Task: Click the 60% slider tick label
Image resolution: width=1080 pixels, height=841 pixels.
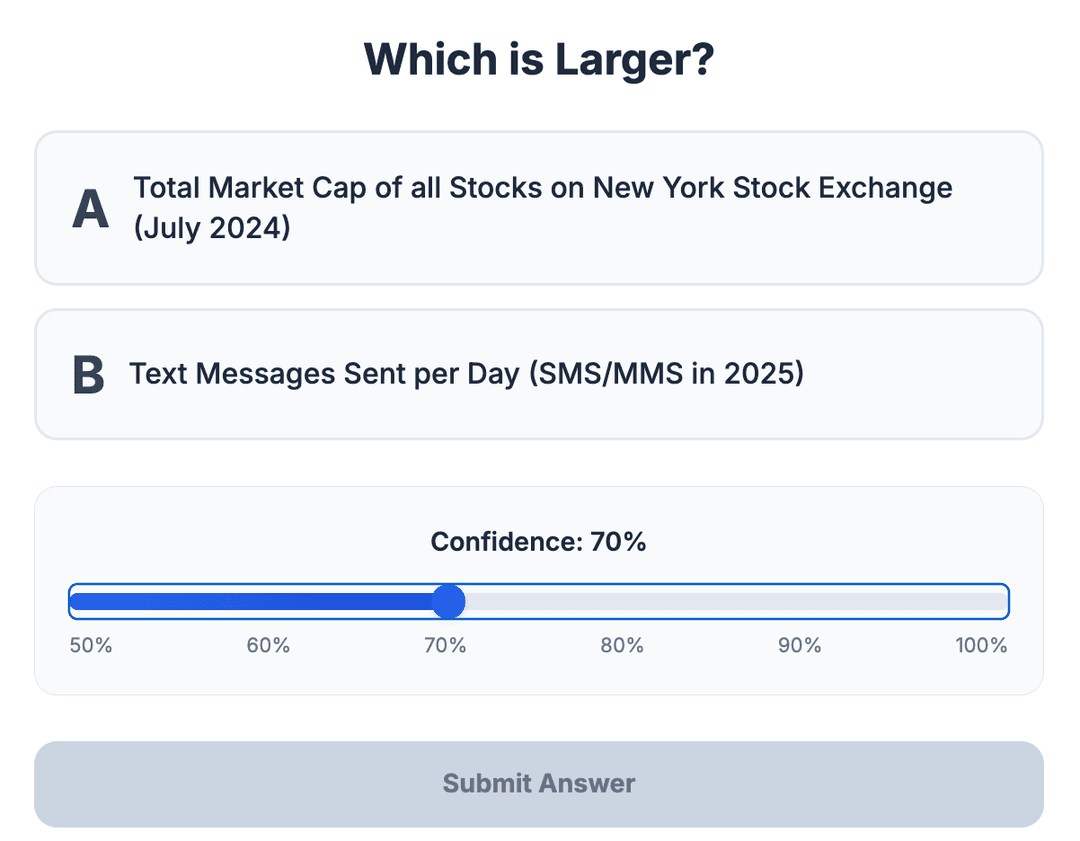Action: click(268, 645)
